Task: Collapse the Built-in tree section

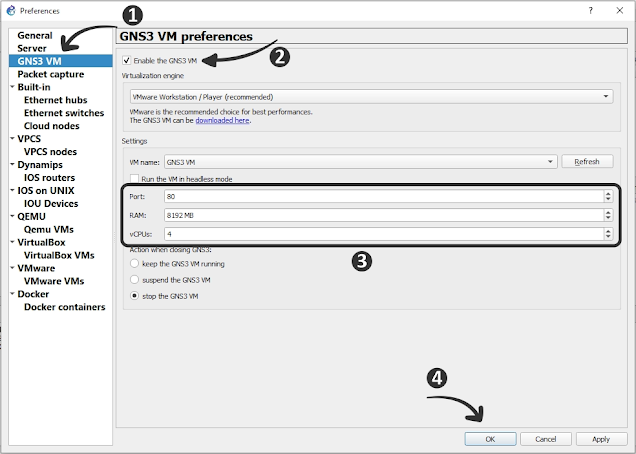Action: click(x=12, y=87)
